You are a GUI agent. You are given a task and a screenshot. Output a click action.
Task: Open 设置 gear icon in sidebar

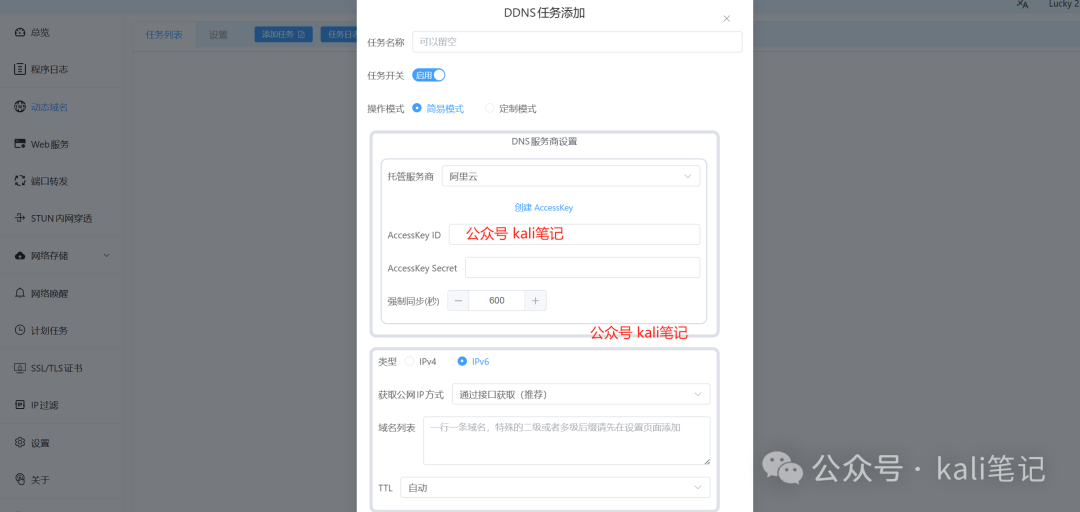pos(20,442)
